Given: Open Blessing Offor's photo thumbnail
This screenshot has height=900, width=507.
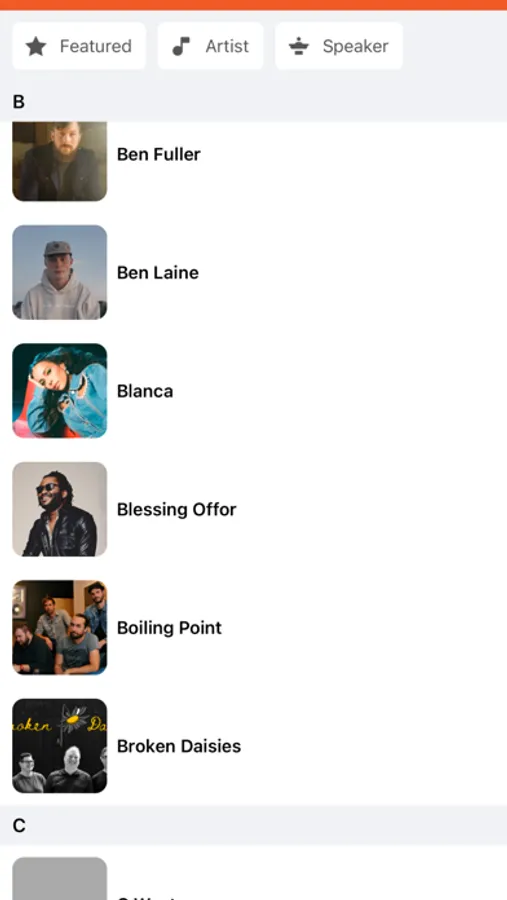Looking at the screenshot, I should point(60,509).
